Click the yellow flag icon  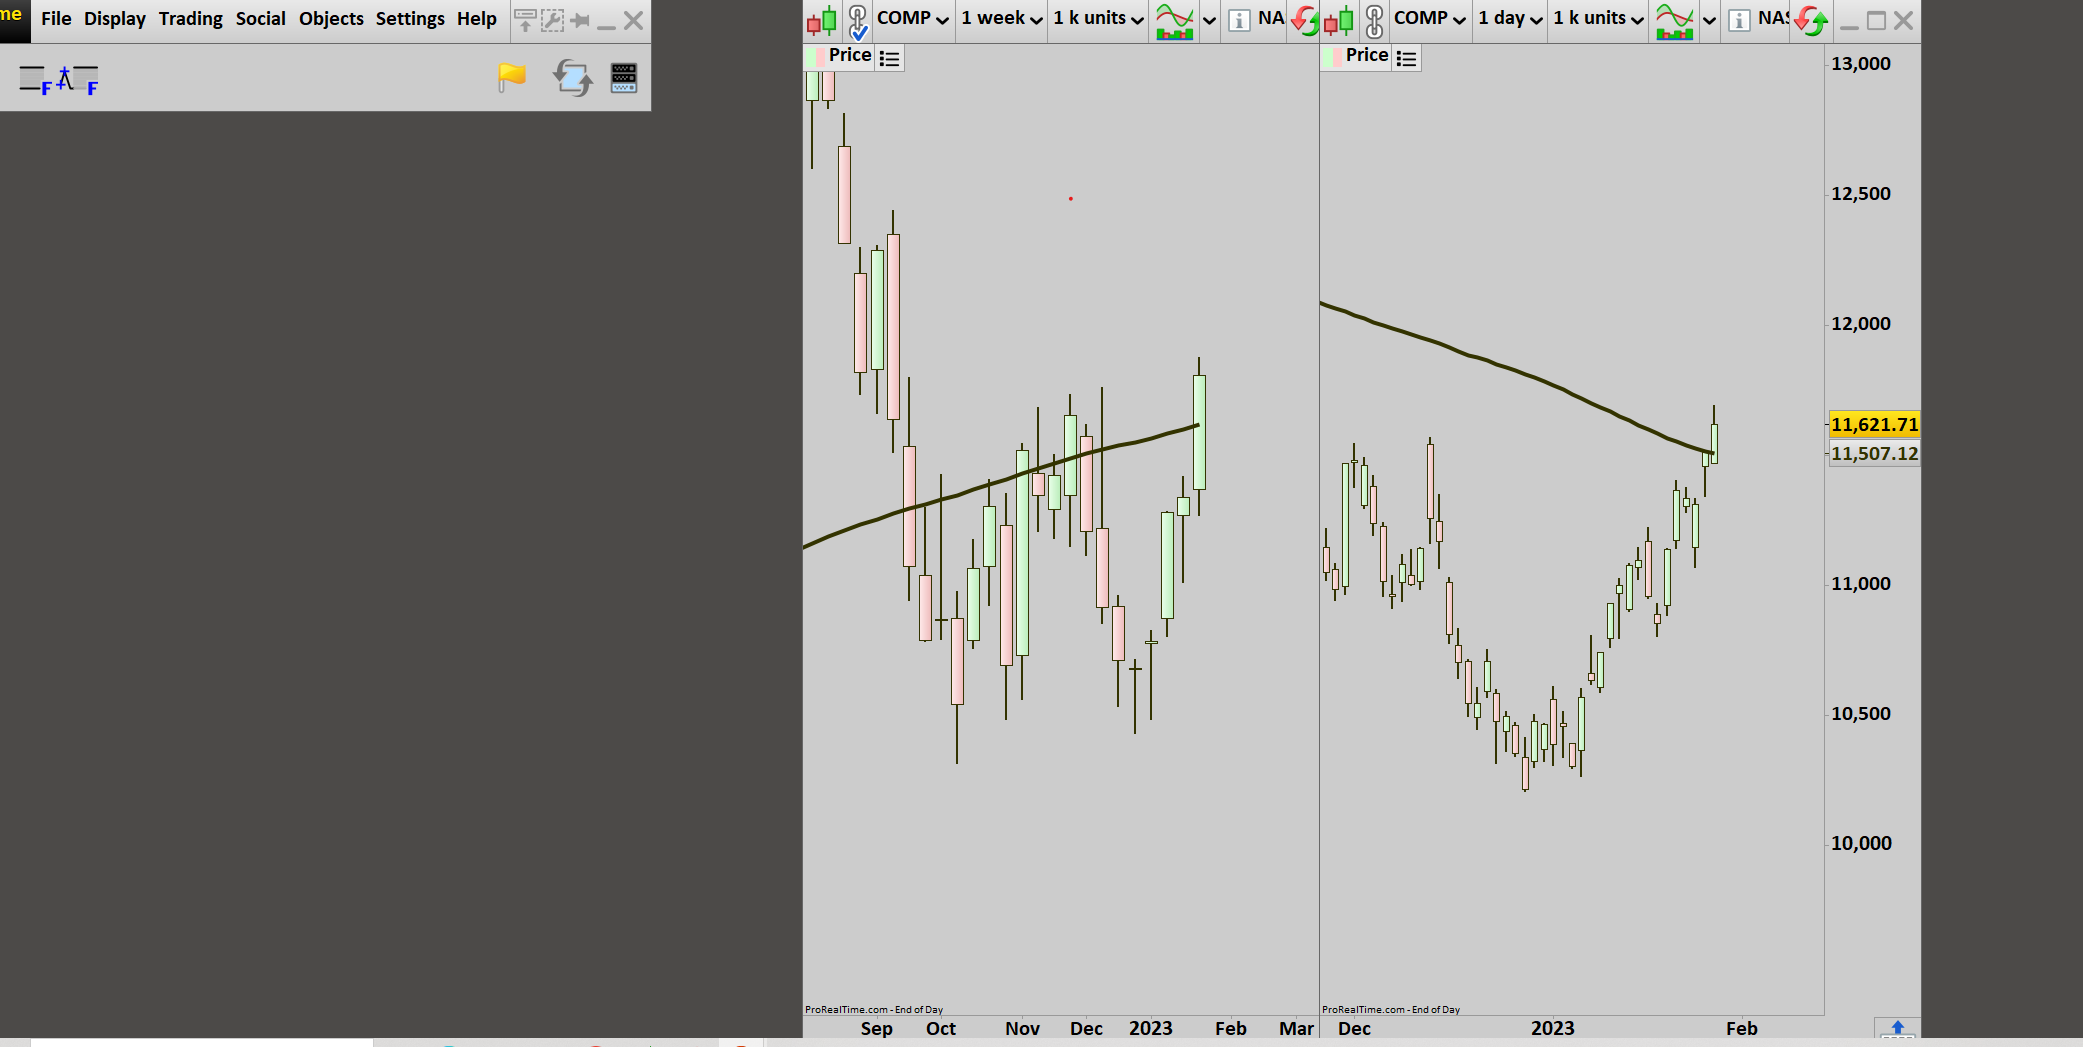tap(512, 78)
